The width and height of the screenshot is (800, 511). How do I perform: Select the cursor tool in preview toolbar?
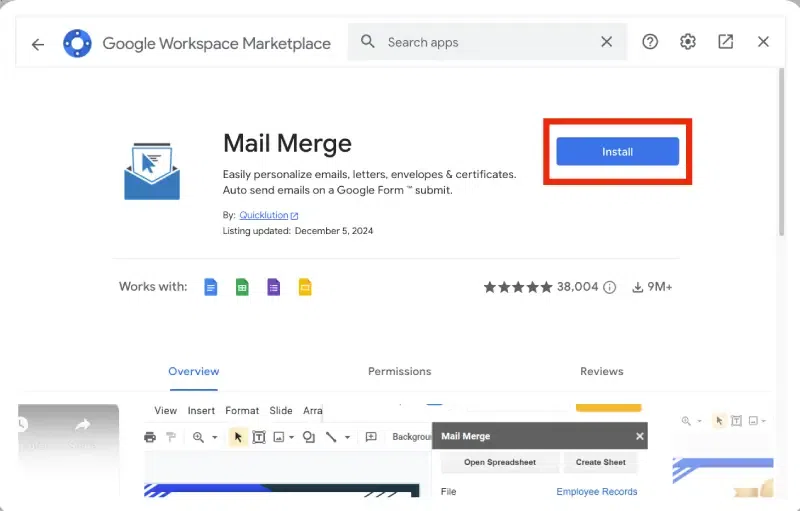click(x=238, y=437)
